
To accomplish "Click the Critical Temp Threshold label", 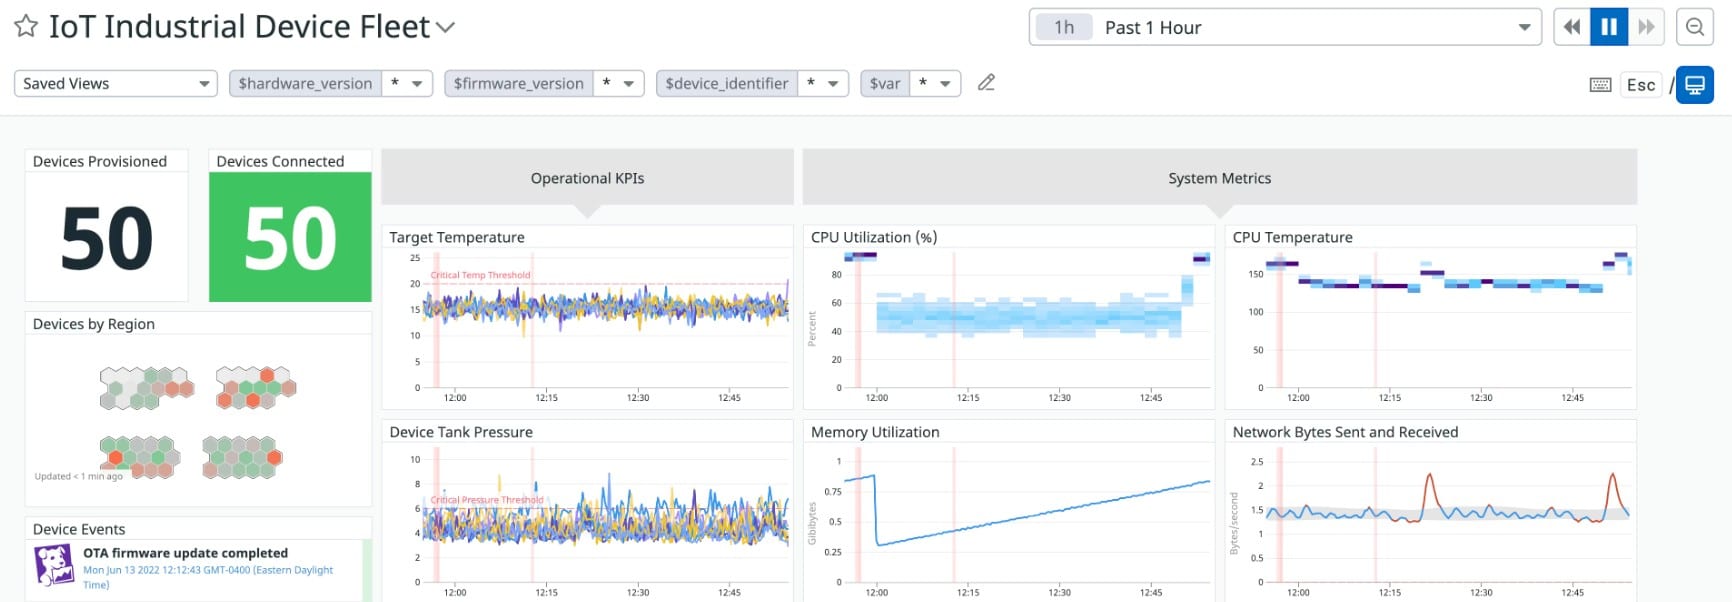I will tap(481, 275).
